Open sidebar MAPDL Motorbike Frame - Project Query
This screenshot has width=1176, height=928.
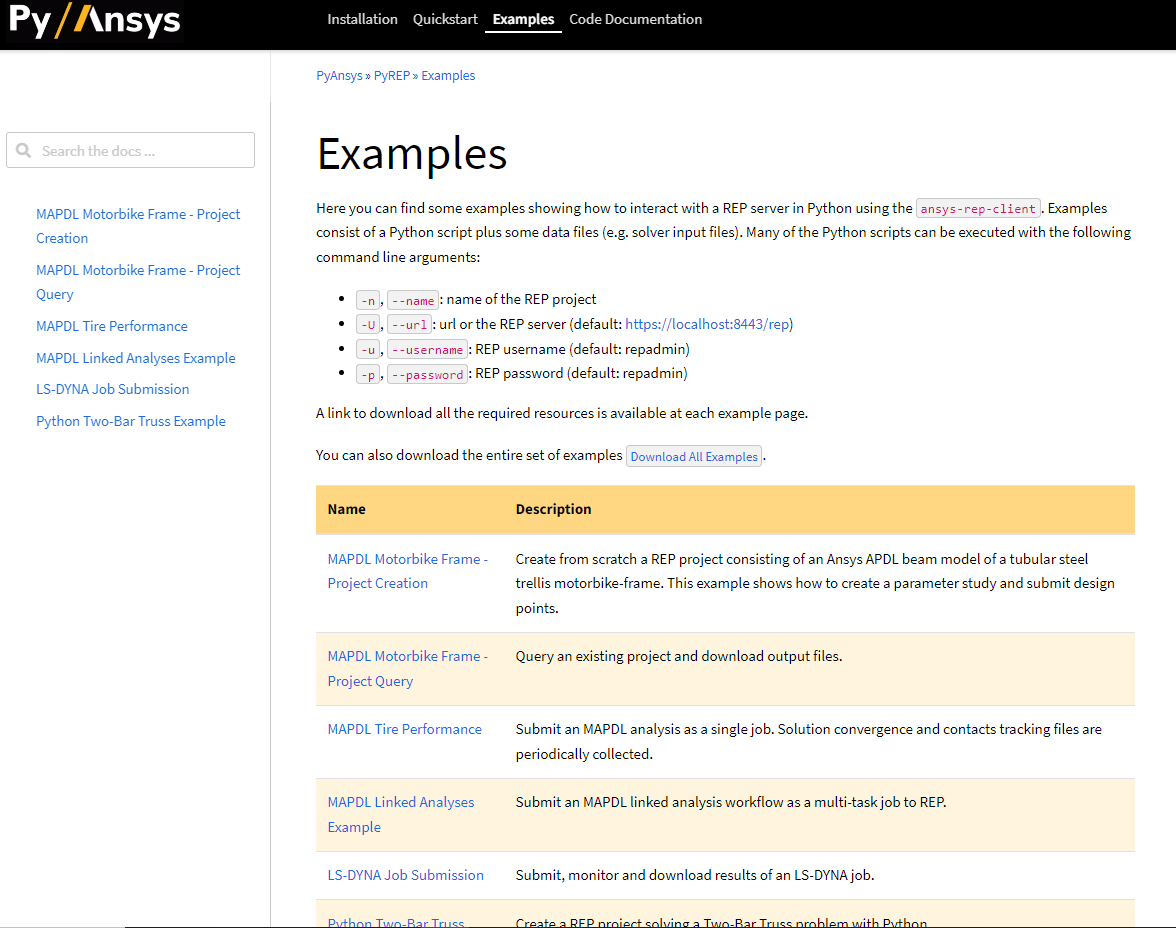tap(138, 282)
